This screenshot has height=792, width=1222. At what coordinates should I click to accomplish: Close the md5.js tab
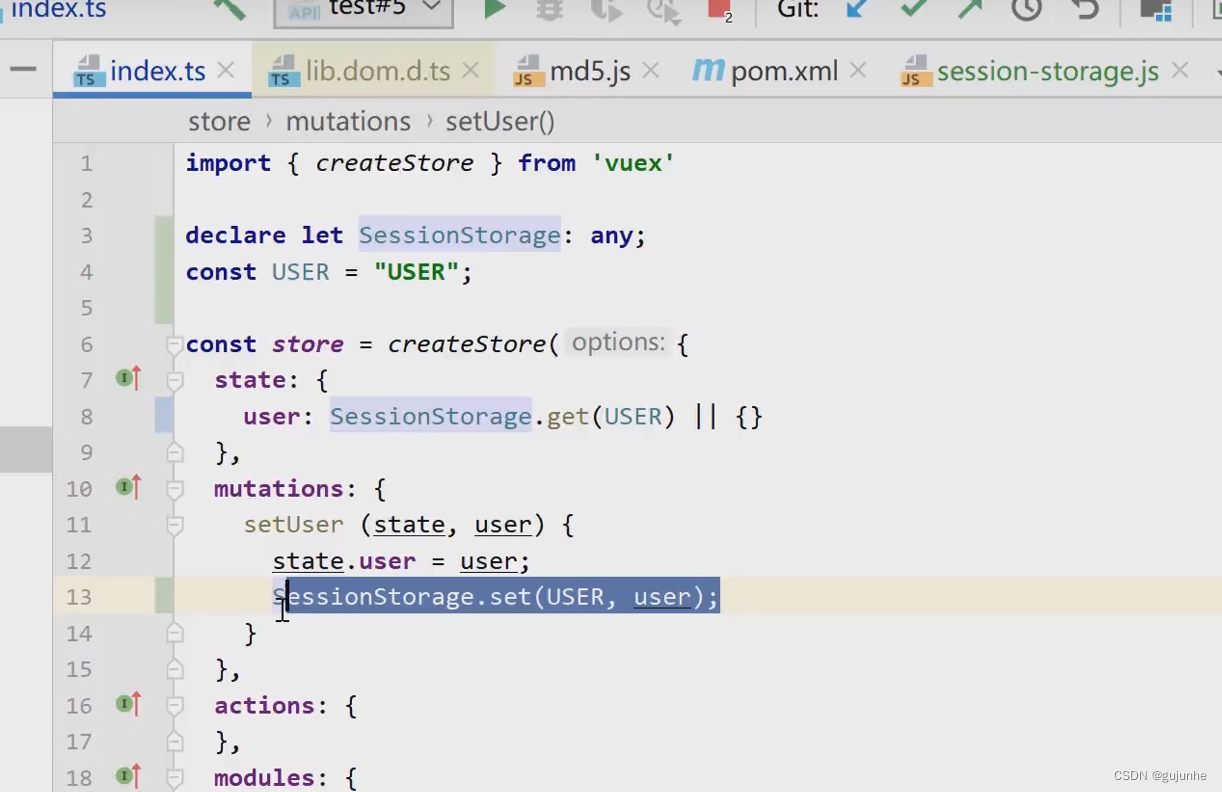[651, 71]
